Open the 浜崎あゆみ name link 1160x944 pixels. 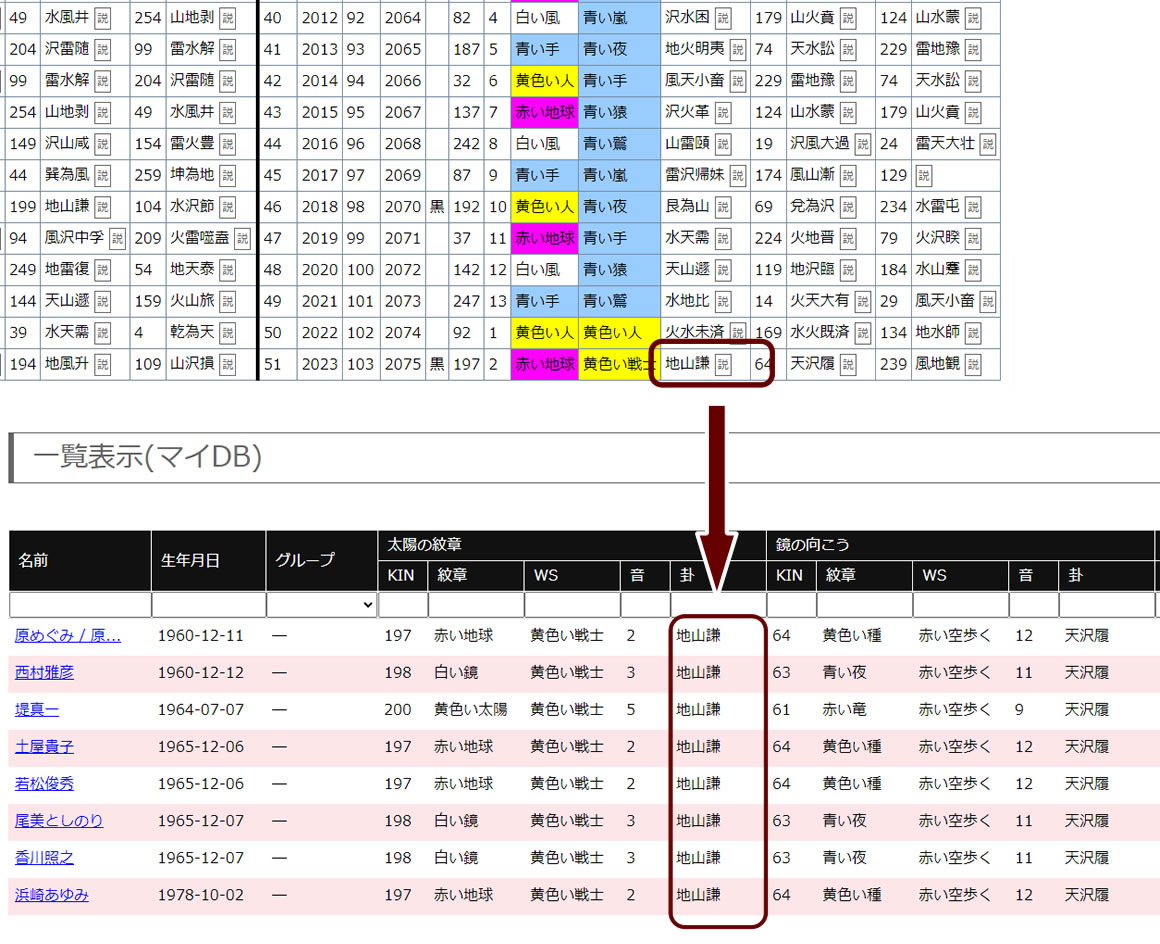pyautogui.click(x=52, y=895)
